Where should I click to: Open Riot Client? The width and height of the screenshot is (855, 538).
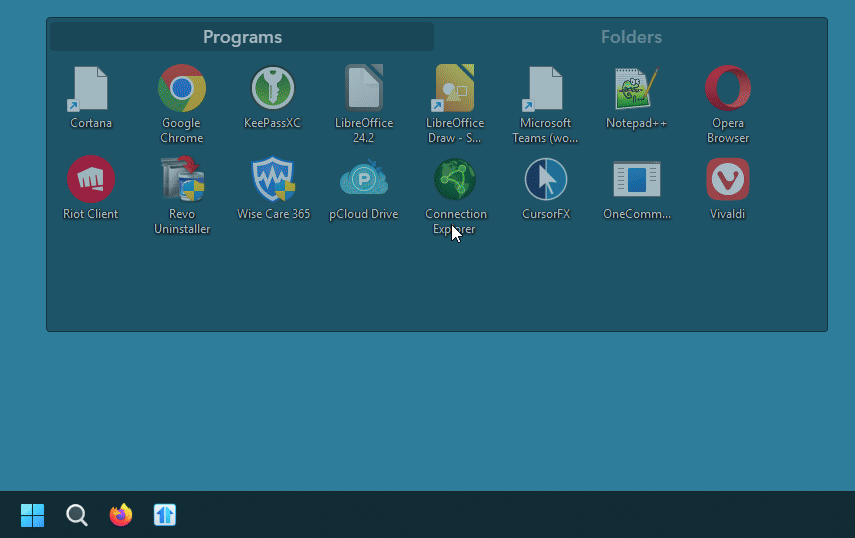point(90,181)
